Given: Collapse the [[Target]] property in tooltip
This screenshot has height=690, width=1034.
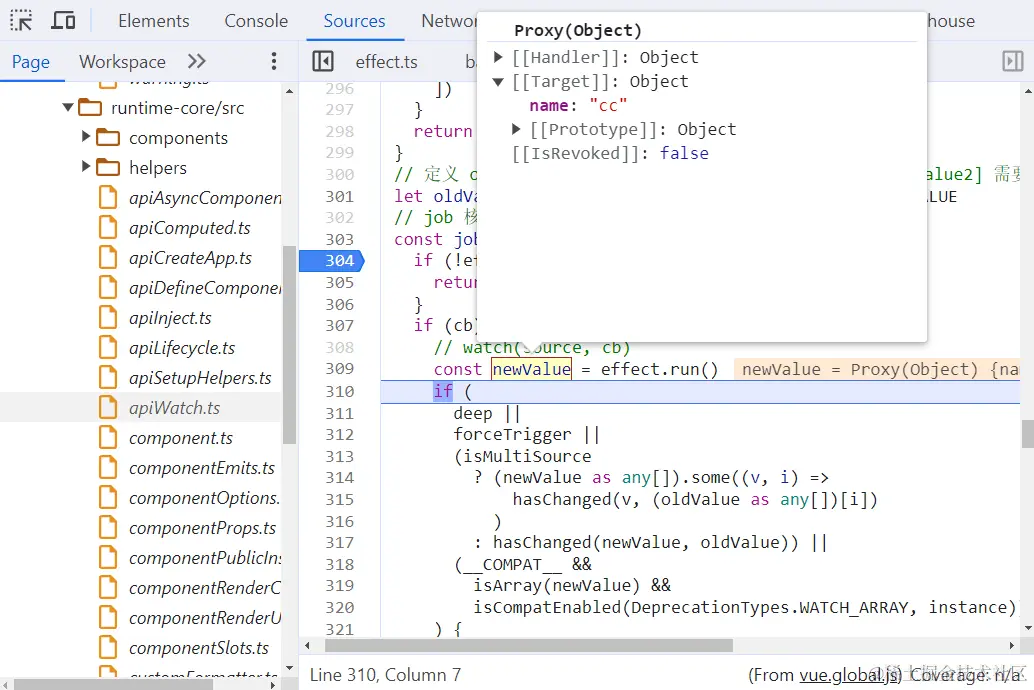Looking at the screenshot, I should (499, 82).
